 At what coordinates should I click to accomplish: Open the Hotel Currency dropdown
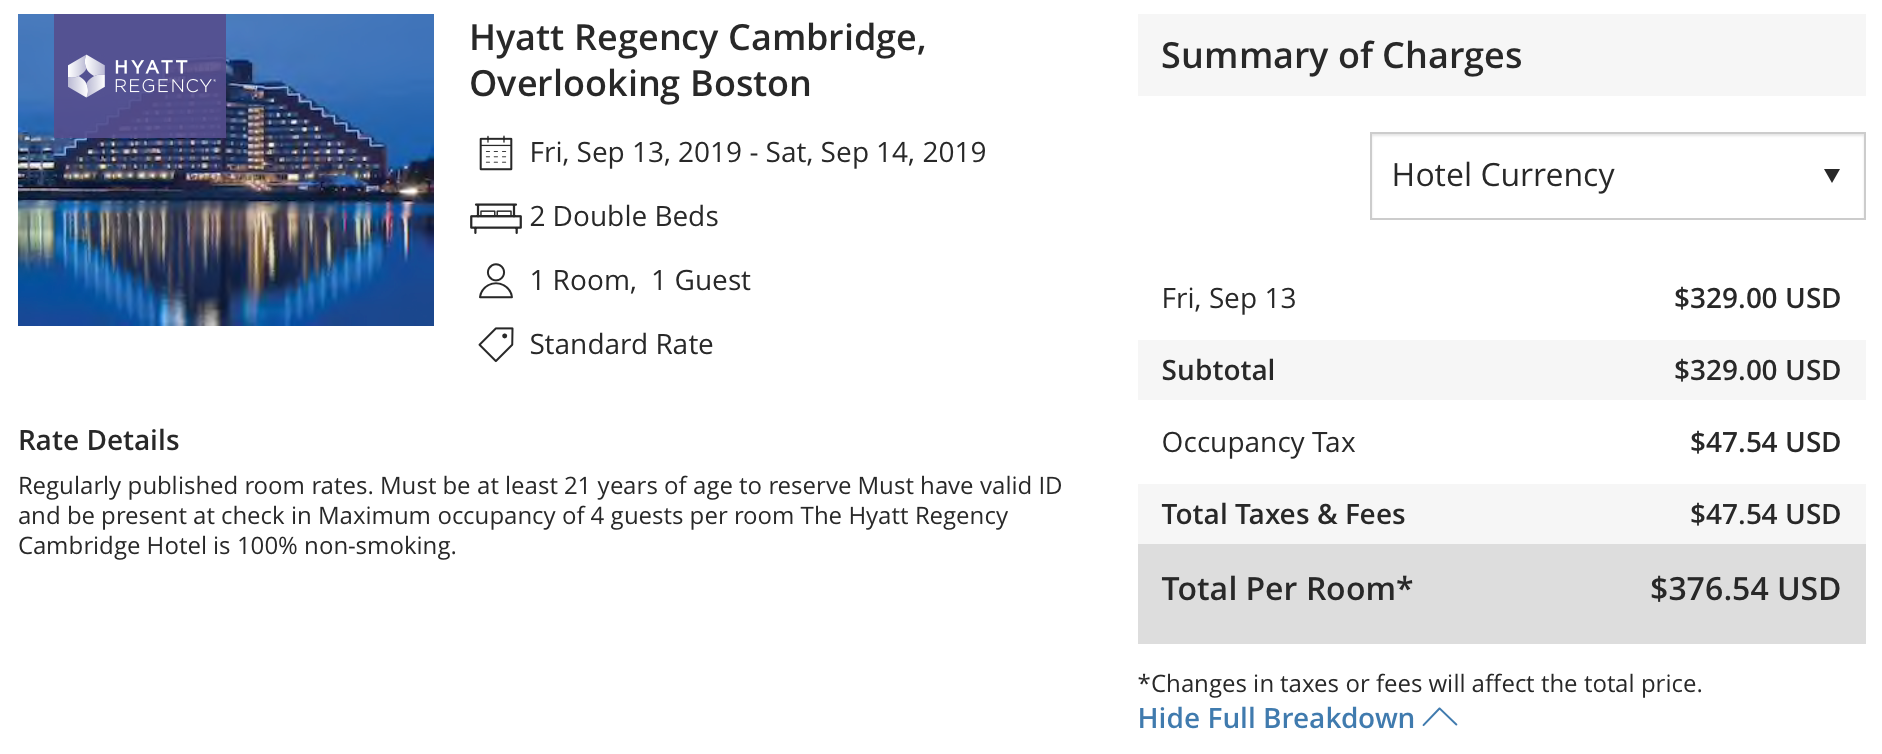(1617, 176)
